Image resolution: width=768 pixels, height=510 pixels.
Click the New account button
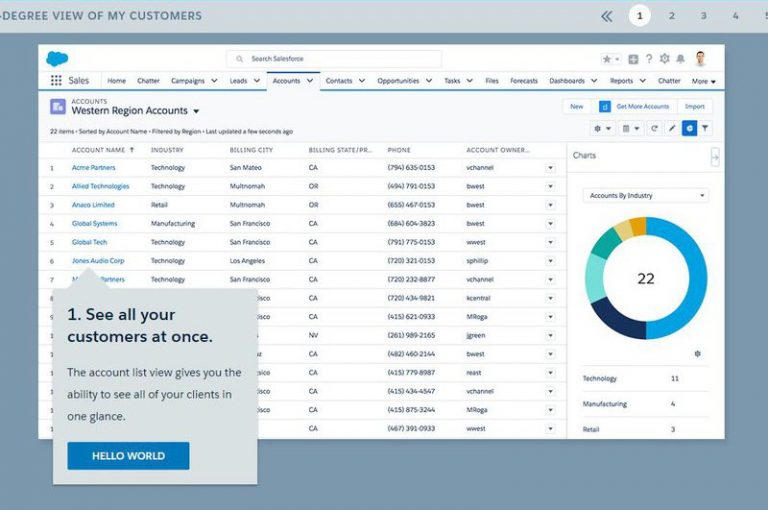pyautogui.click(x=576, y=106)
